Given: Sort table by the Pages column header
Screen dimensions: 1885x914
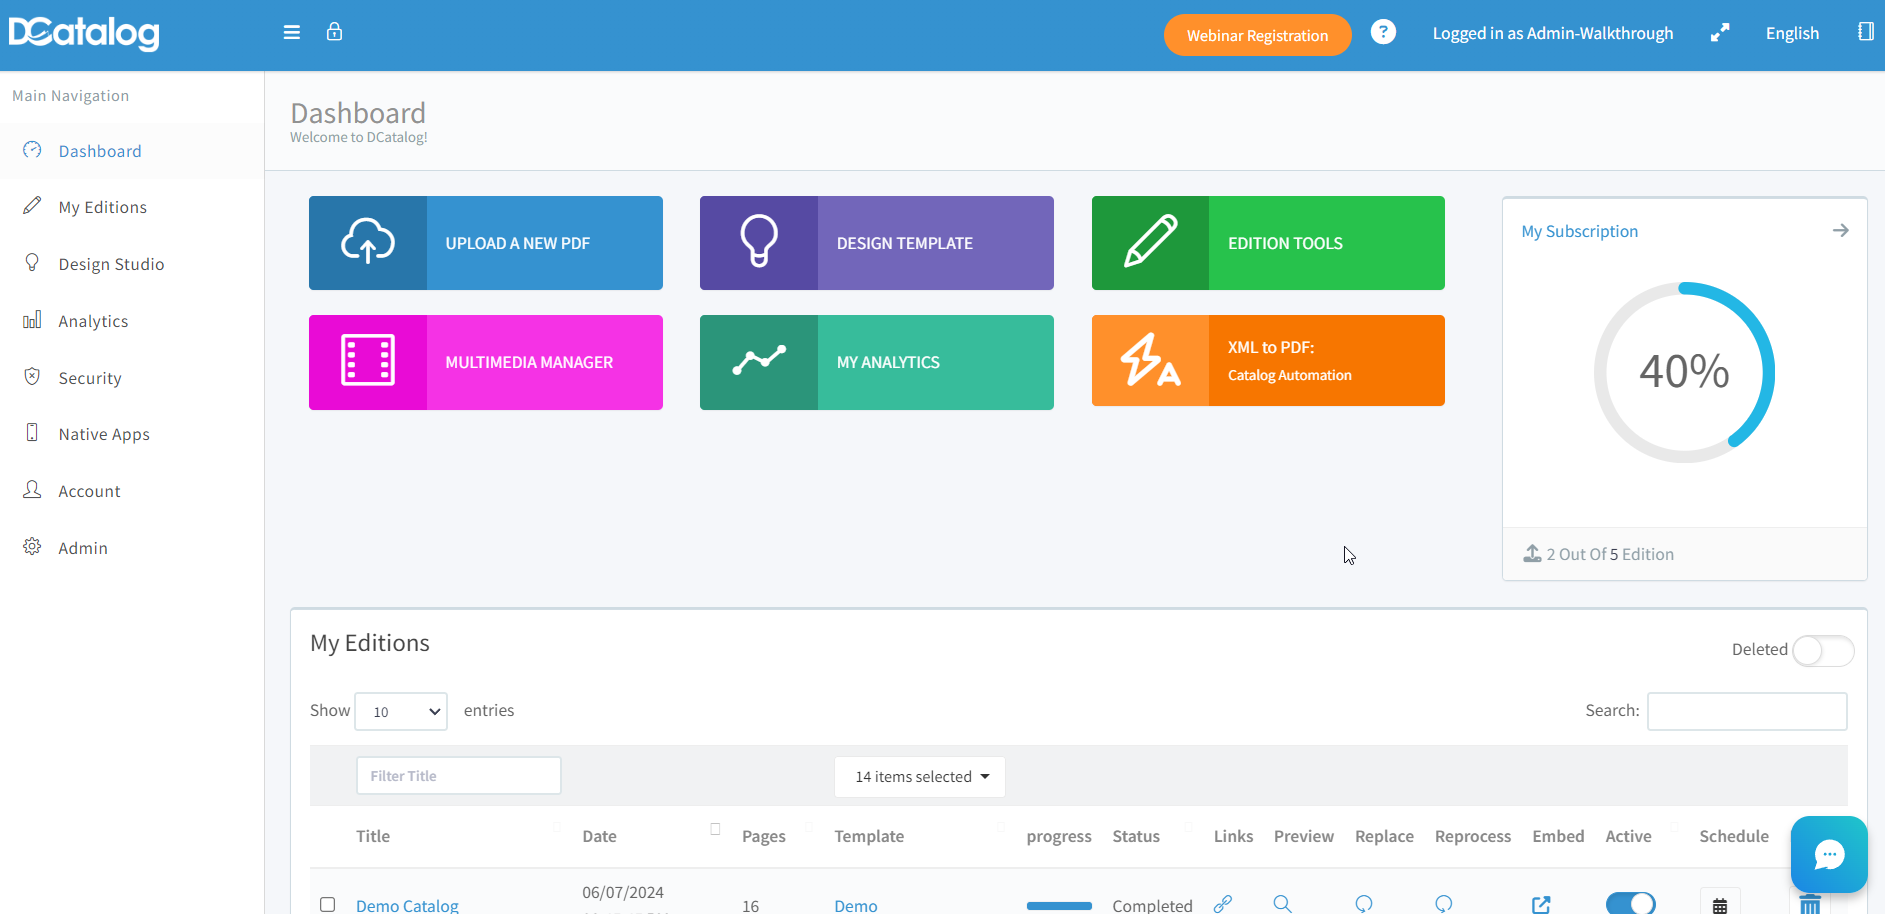Looking at the screenshot, I should pos(763,836).
